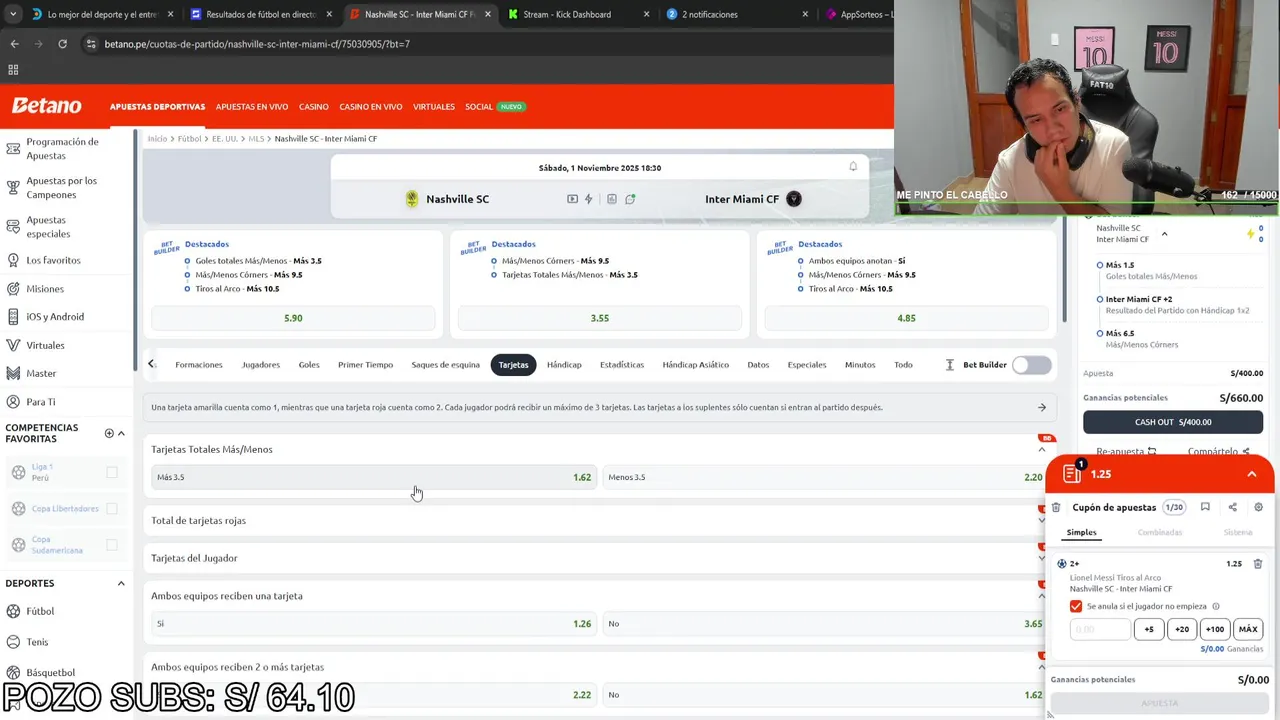The height and width of the screenshot is (720, 1280).
Task: Clear bet slip with trash icon beside Cupón
Action: click(x=1056, y=507)
